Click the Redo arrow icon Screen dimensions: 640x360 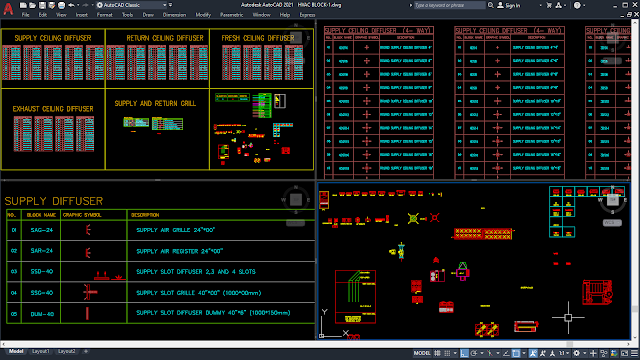[x=85, y=5]
